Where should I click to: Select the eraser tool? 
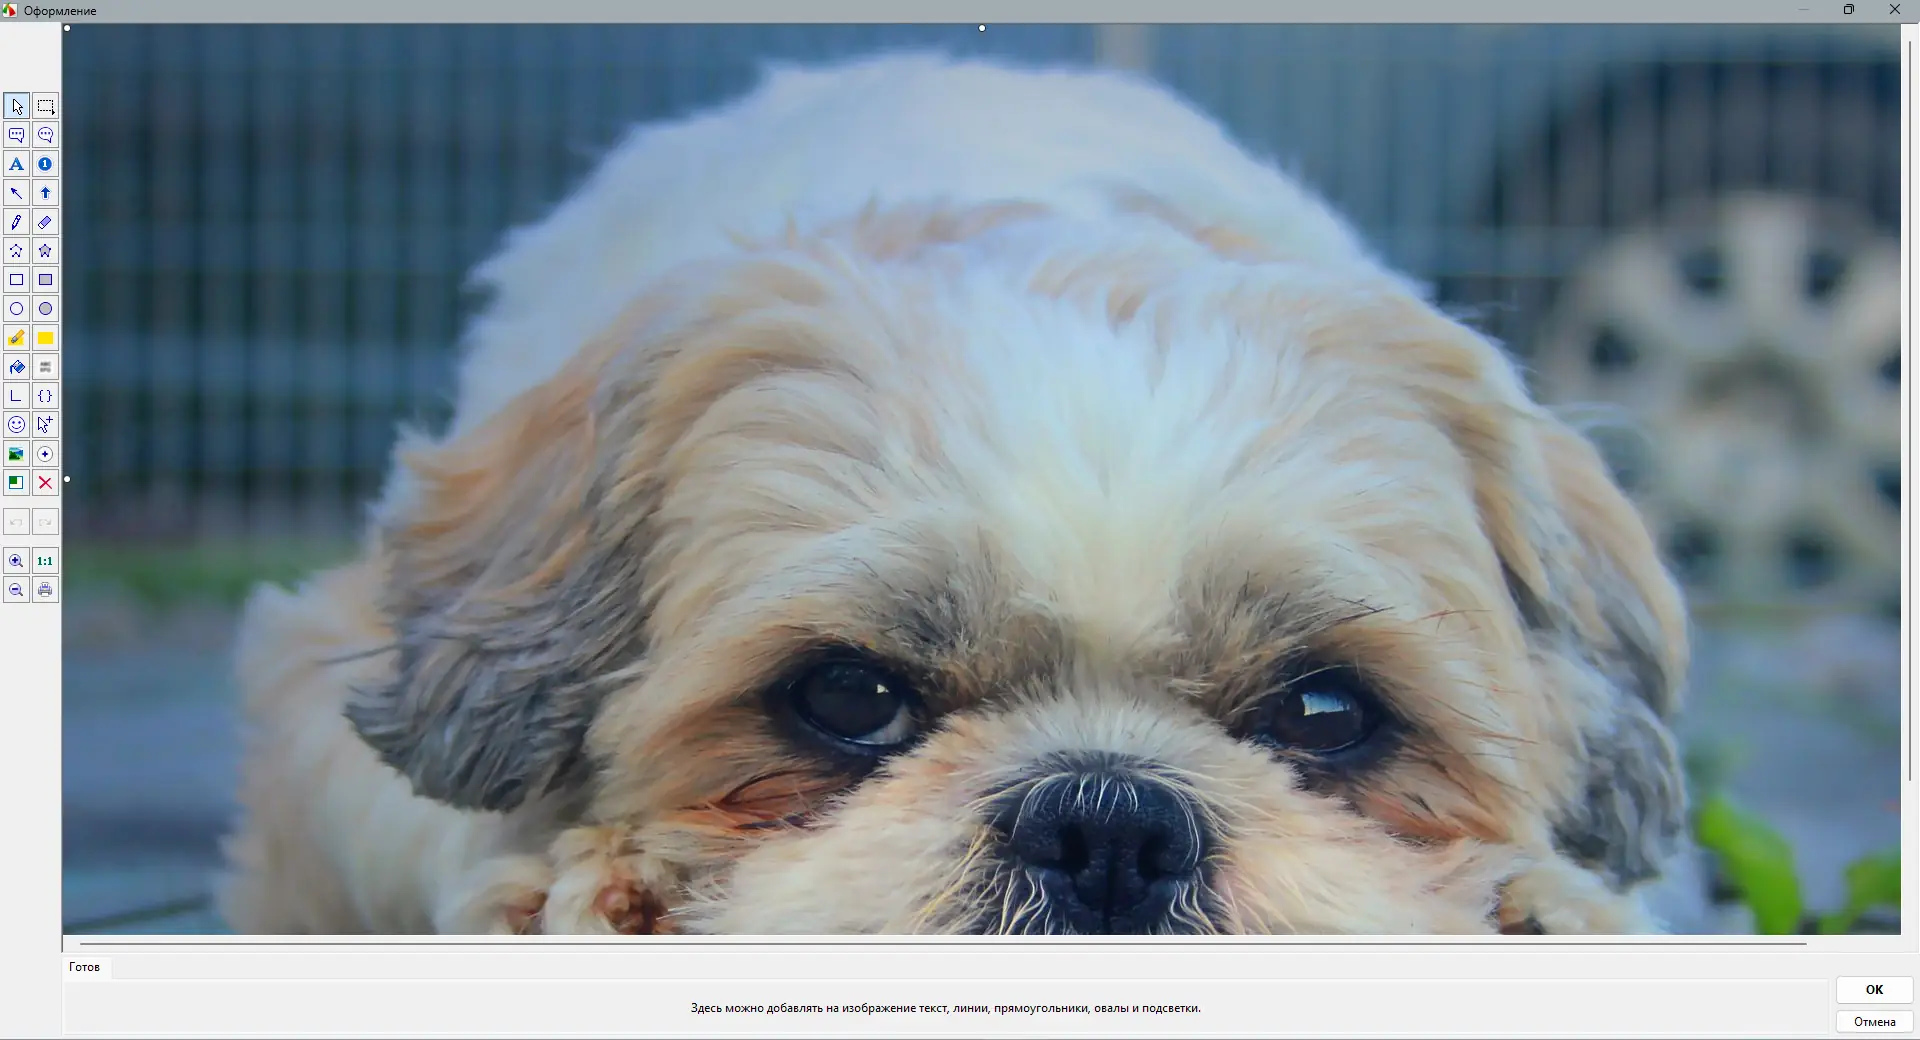[45, 222]
